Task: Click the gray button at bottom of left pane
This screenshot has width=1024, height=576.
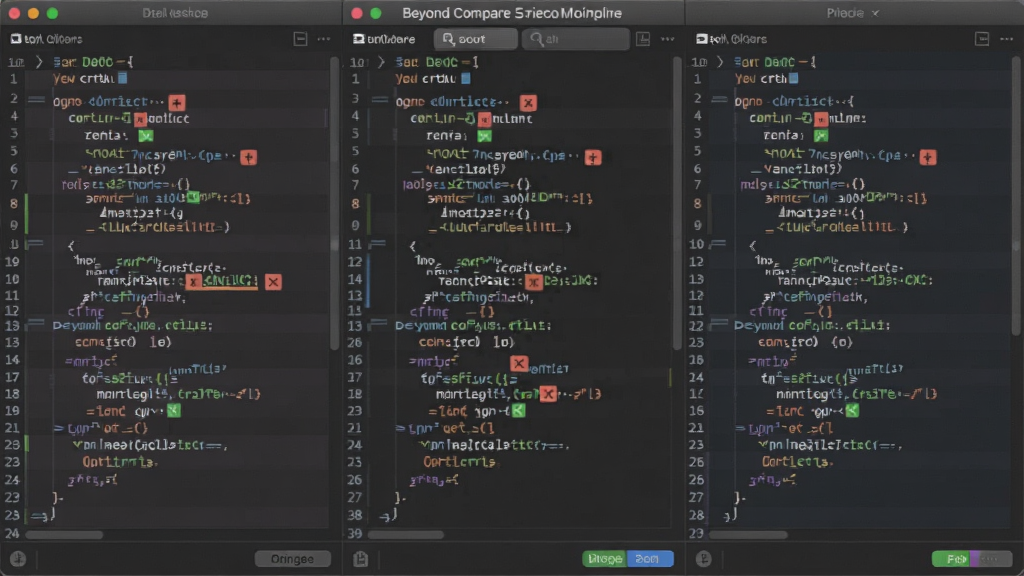Action: click(x=293, y=559)
